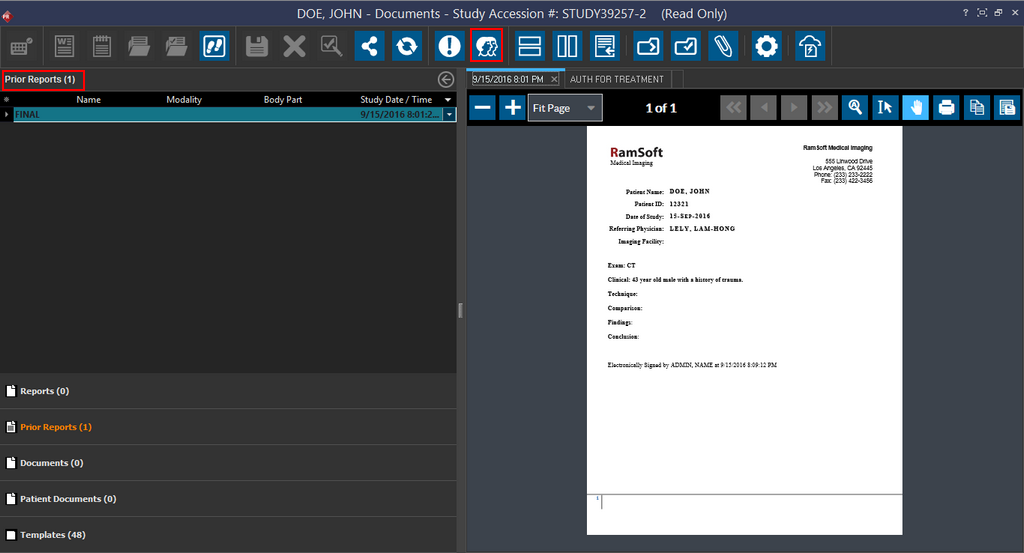The height and width of the screenshot is (553, 1024).
Task: Click the footsteps icon in the top toolbar
Action: 214,46
